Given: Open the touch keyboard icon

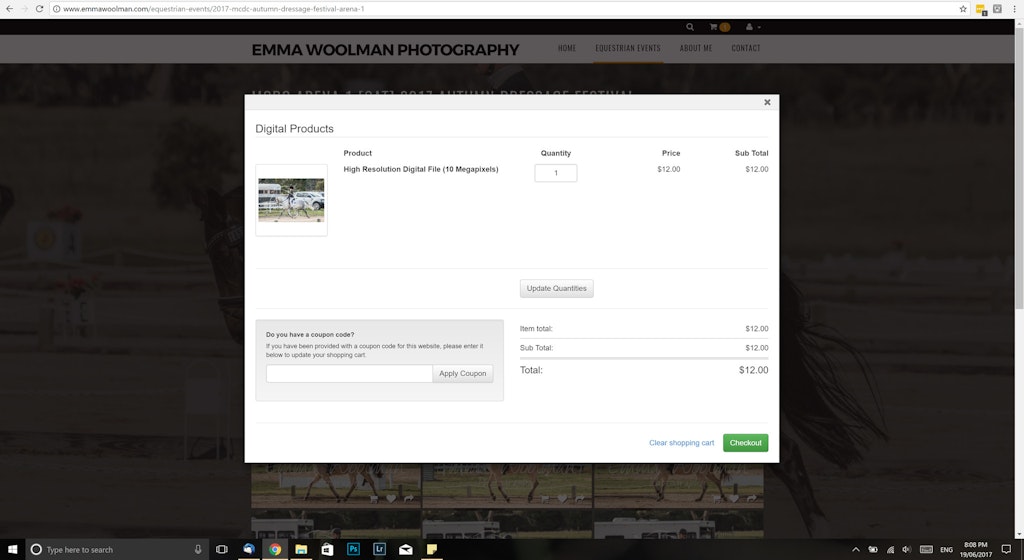Looking at the screenshot, I should click(926, 550).
